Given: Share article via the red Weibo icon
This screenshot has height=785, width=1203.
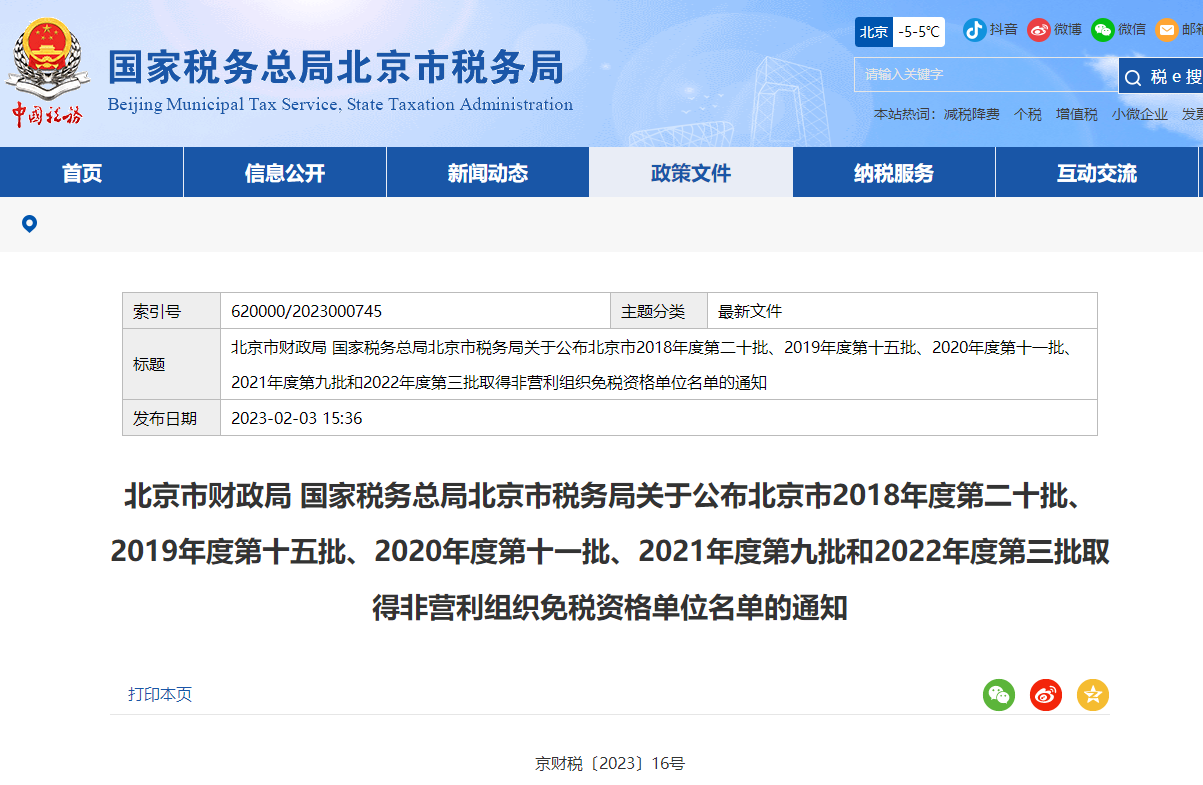Looking at the screenshot, I should tap(1045, 695).
